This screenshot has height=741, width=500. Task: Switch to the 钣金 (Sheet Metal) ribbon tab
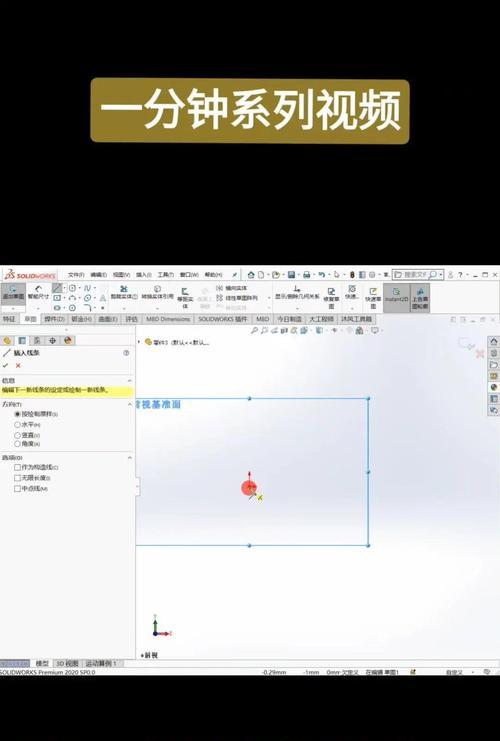pos(81,319)
